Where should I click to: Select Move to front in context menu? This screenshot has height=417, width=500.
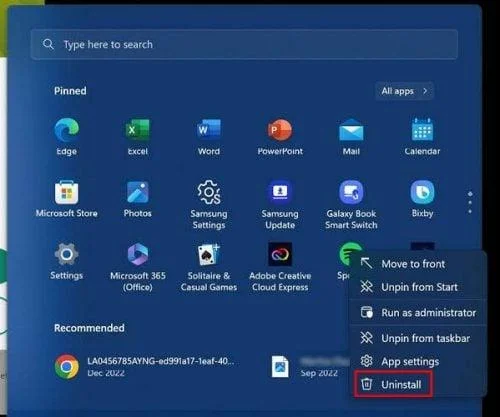click(x=418, y=264)
